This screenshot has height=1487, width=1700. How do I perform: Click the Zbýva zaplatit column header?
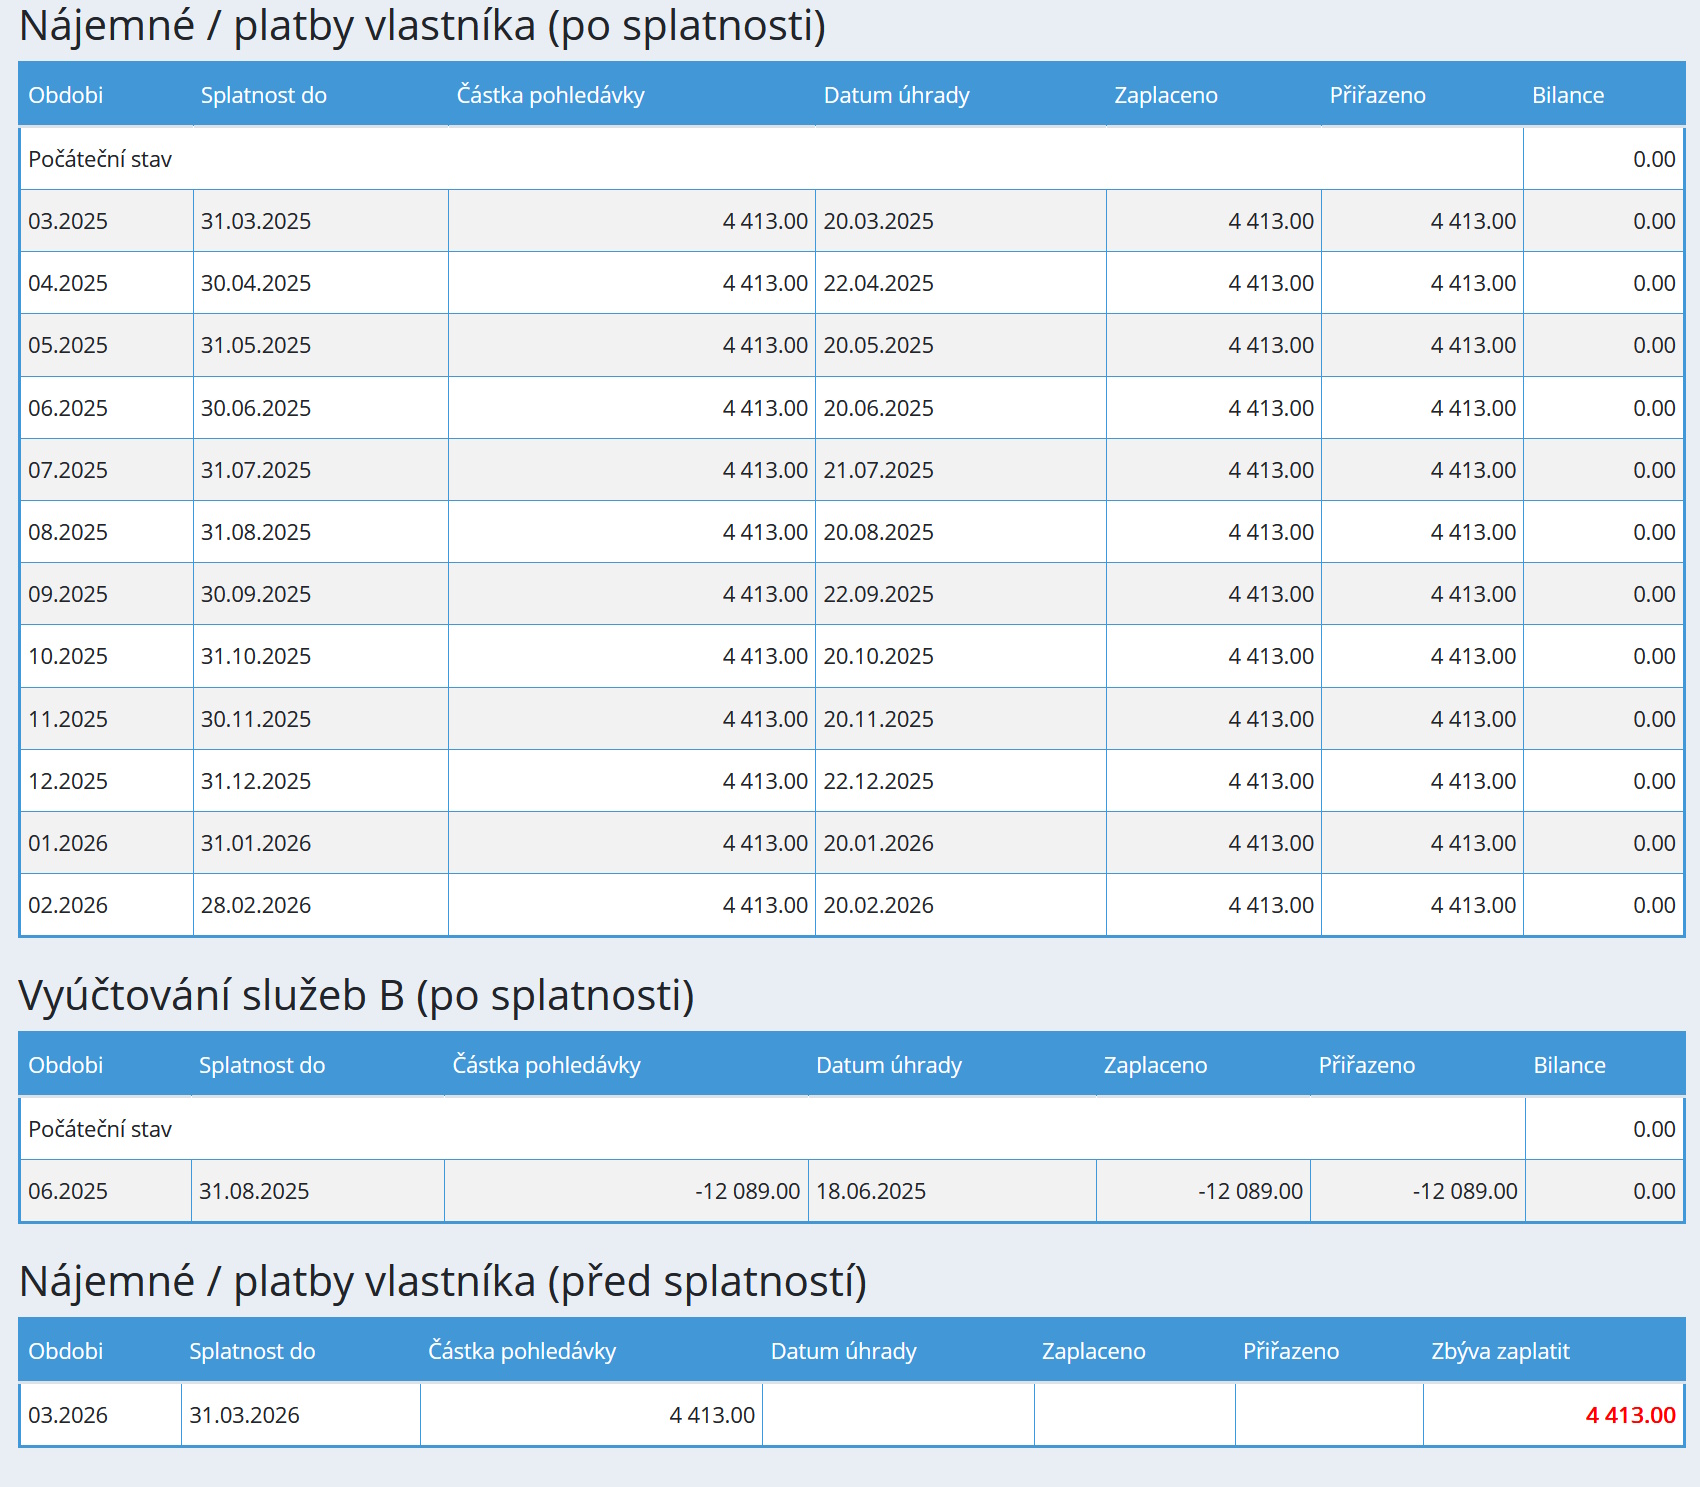(1500, 1351)
